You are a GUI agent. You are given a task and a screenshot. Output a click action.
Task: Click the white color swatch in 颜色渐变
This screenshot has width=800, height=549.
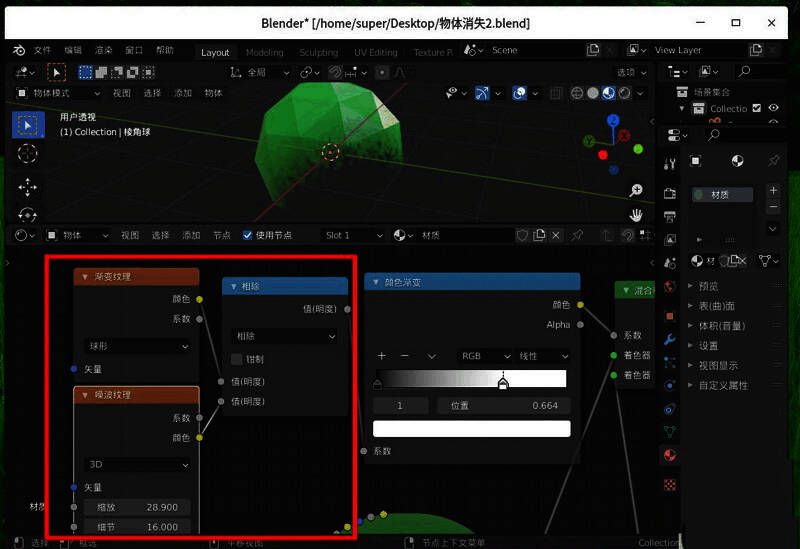tap(471, 429)
